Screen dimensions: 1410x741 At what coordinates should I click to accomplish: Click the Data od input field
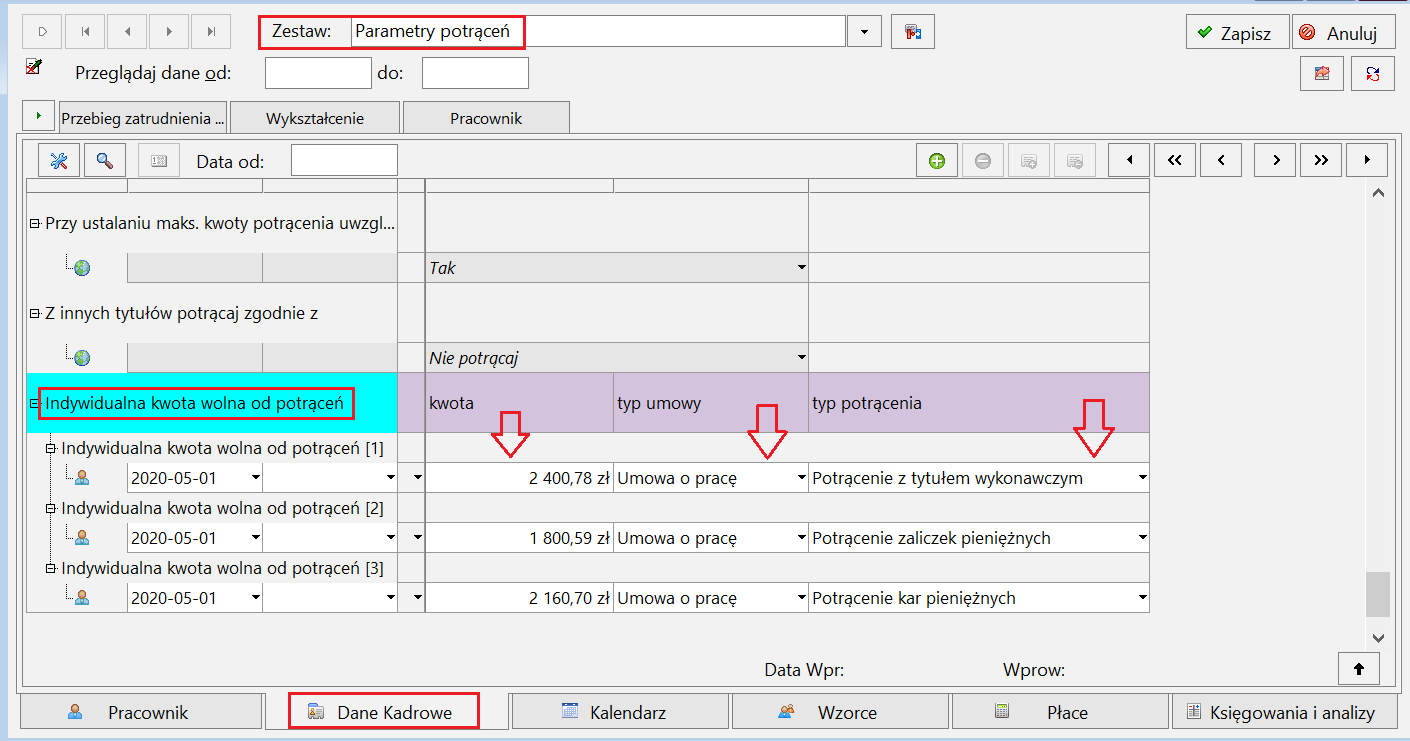[x=344, y=160]
